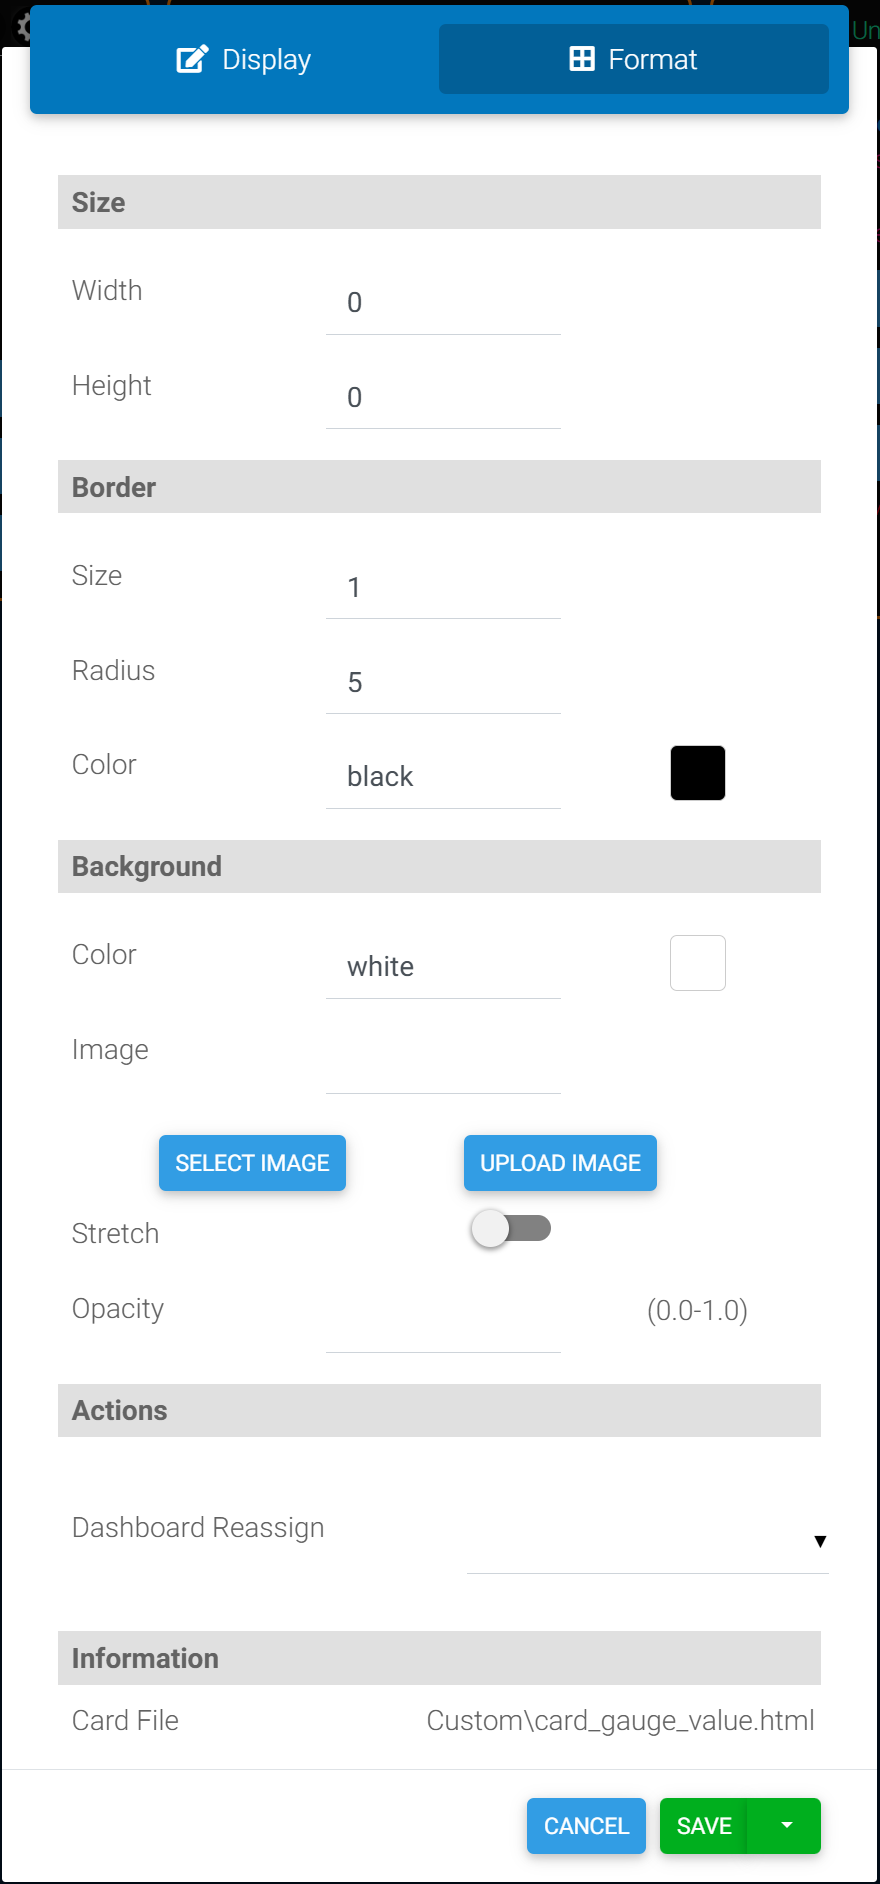Click the Height input field
Screen dimensions: 880x1884
(x=443, y=398)
